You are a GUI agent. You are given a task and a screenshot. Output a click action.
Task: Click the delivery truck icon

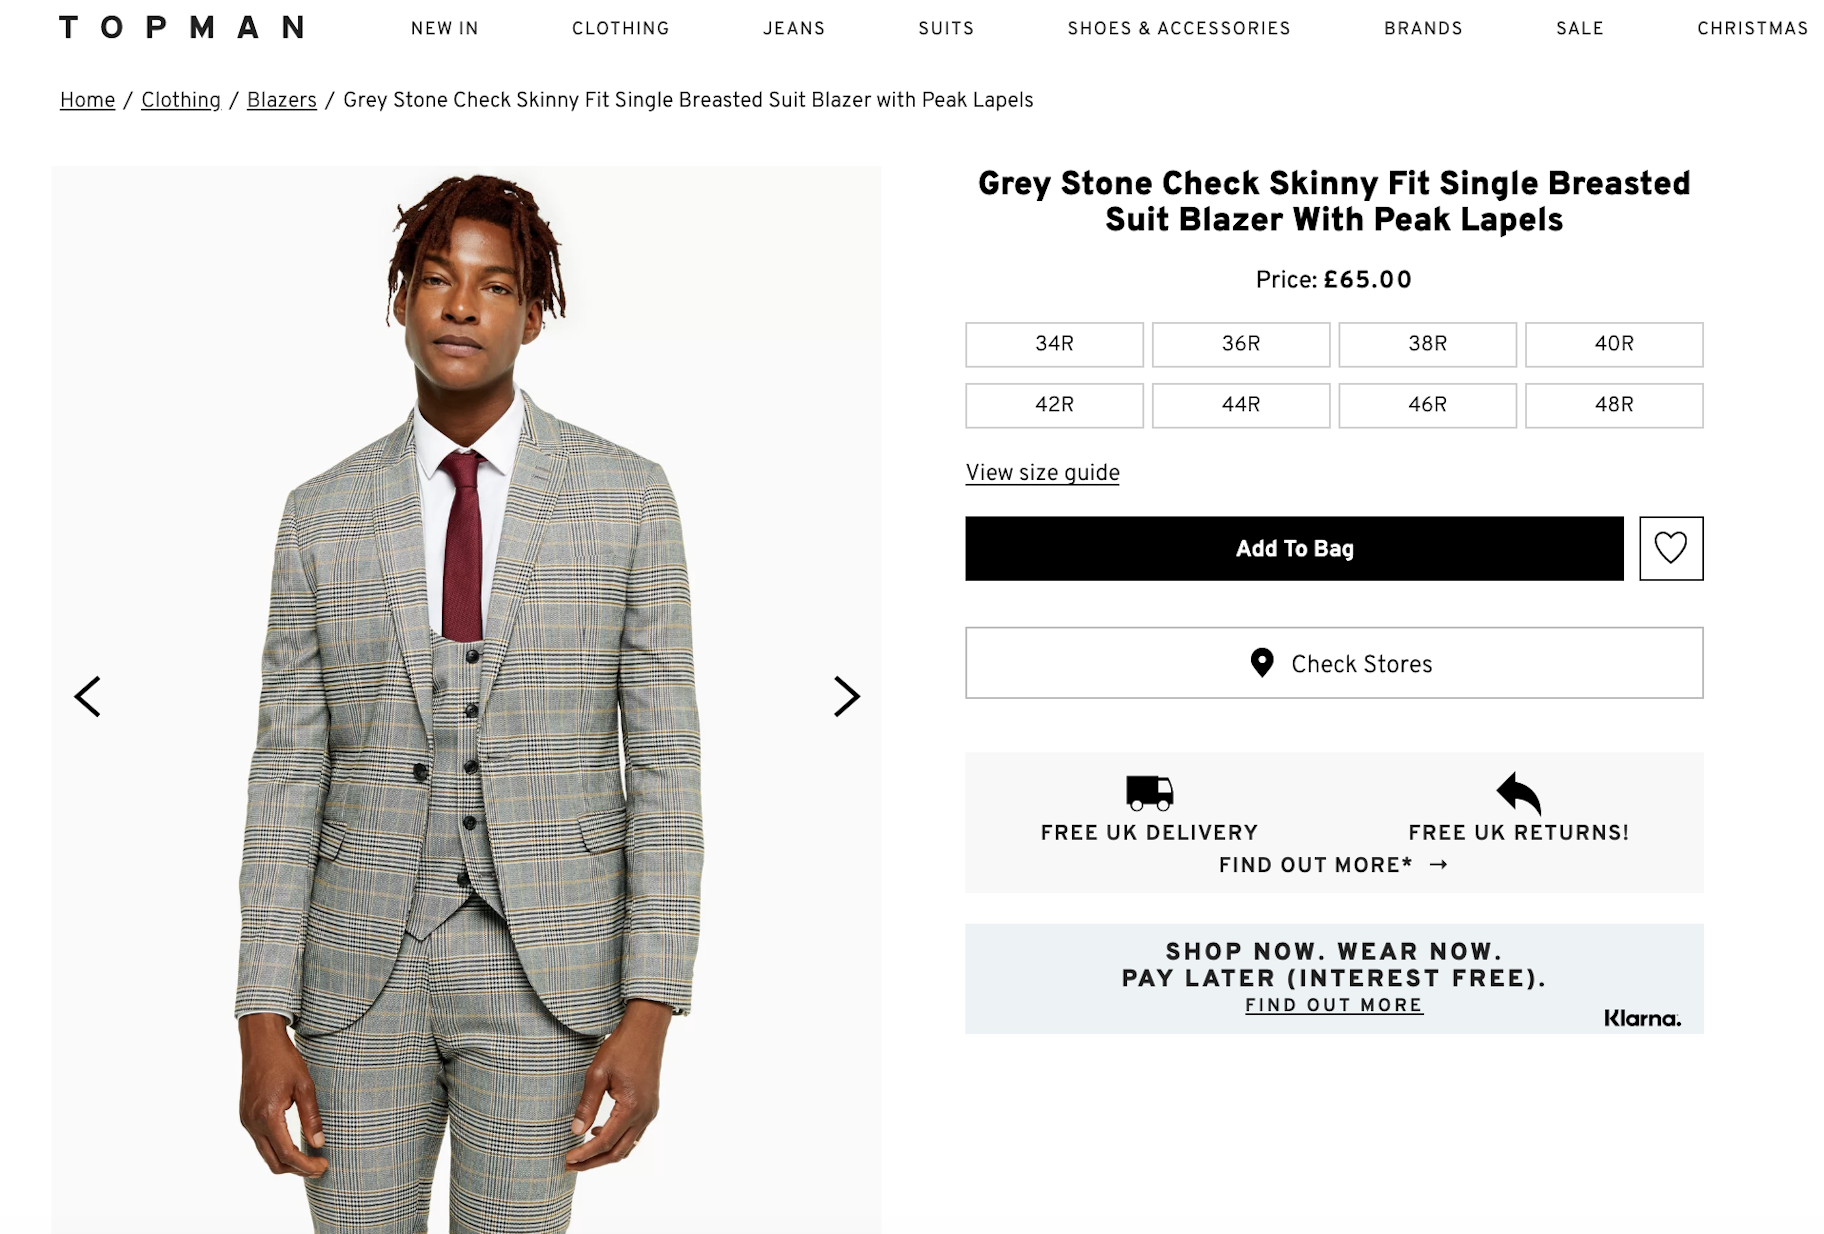1149,792
